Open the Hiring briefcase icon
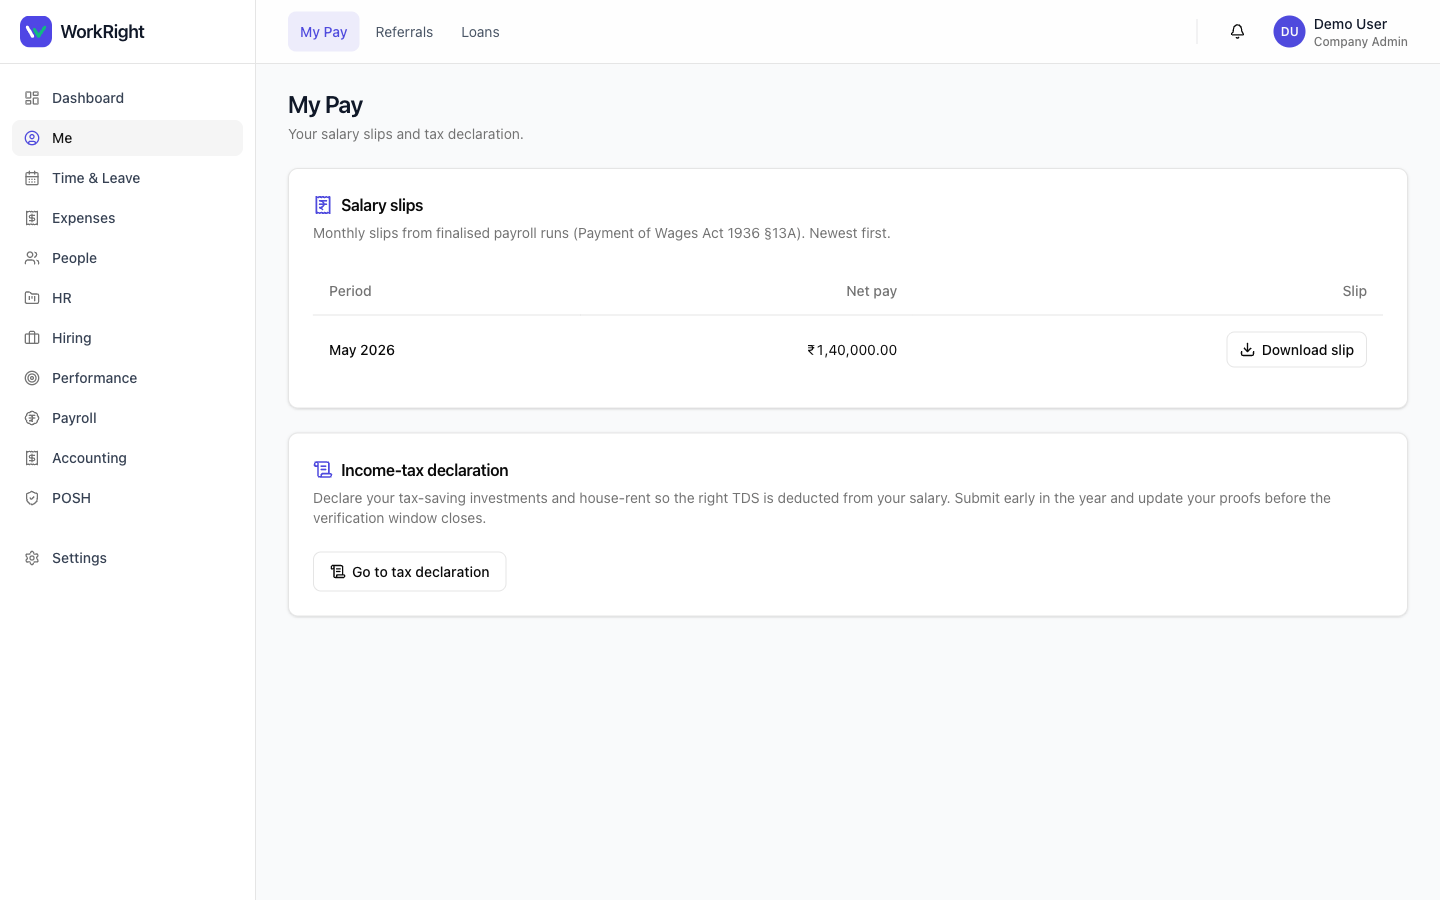Screen dimensions: 1440x900 32,338
